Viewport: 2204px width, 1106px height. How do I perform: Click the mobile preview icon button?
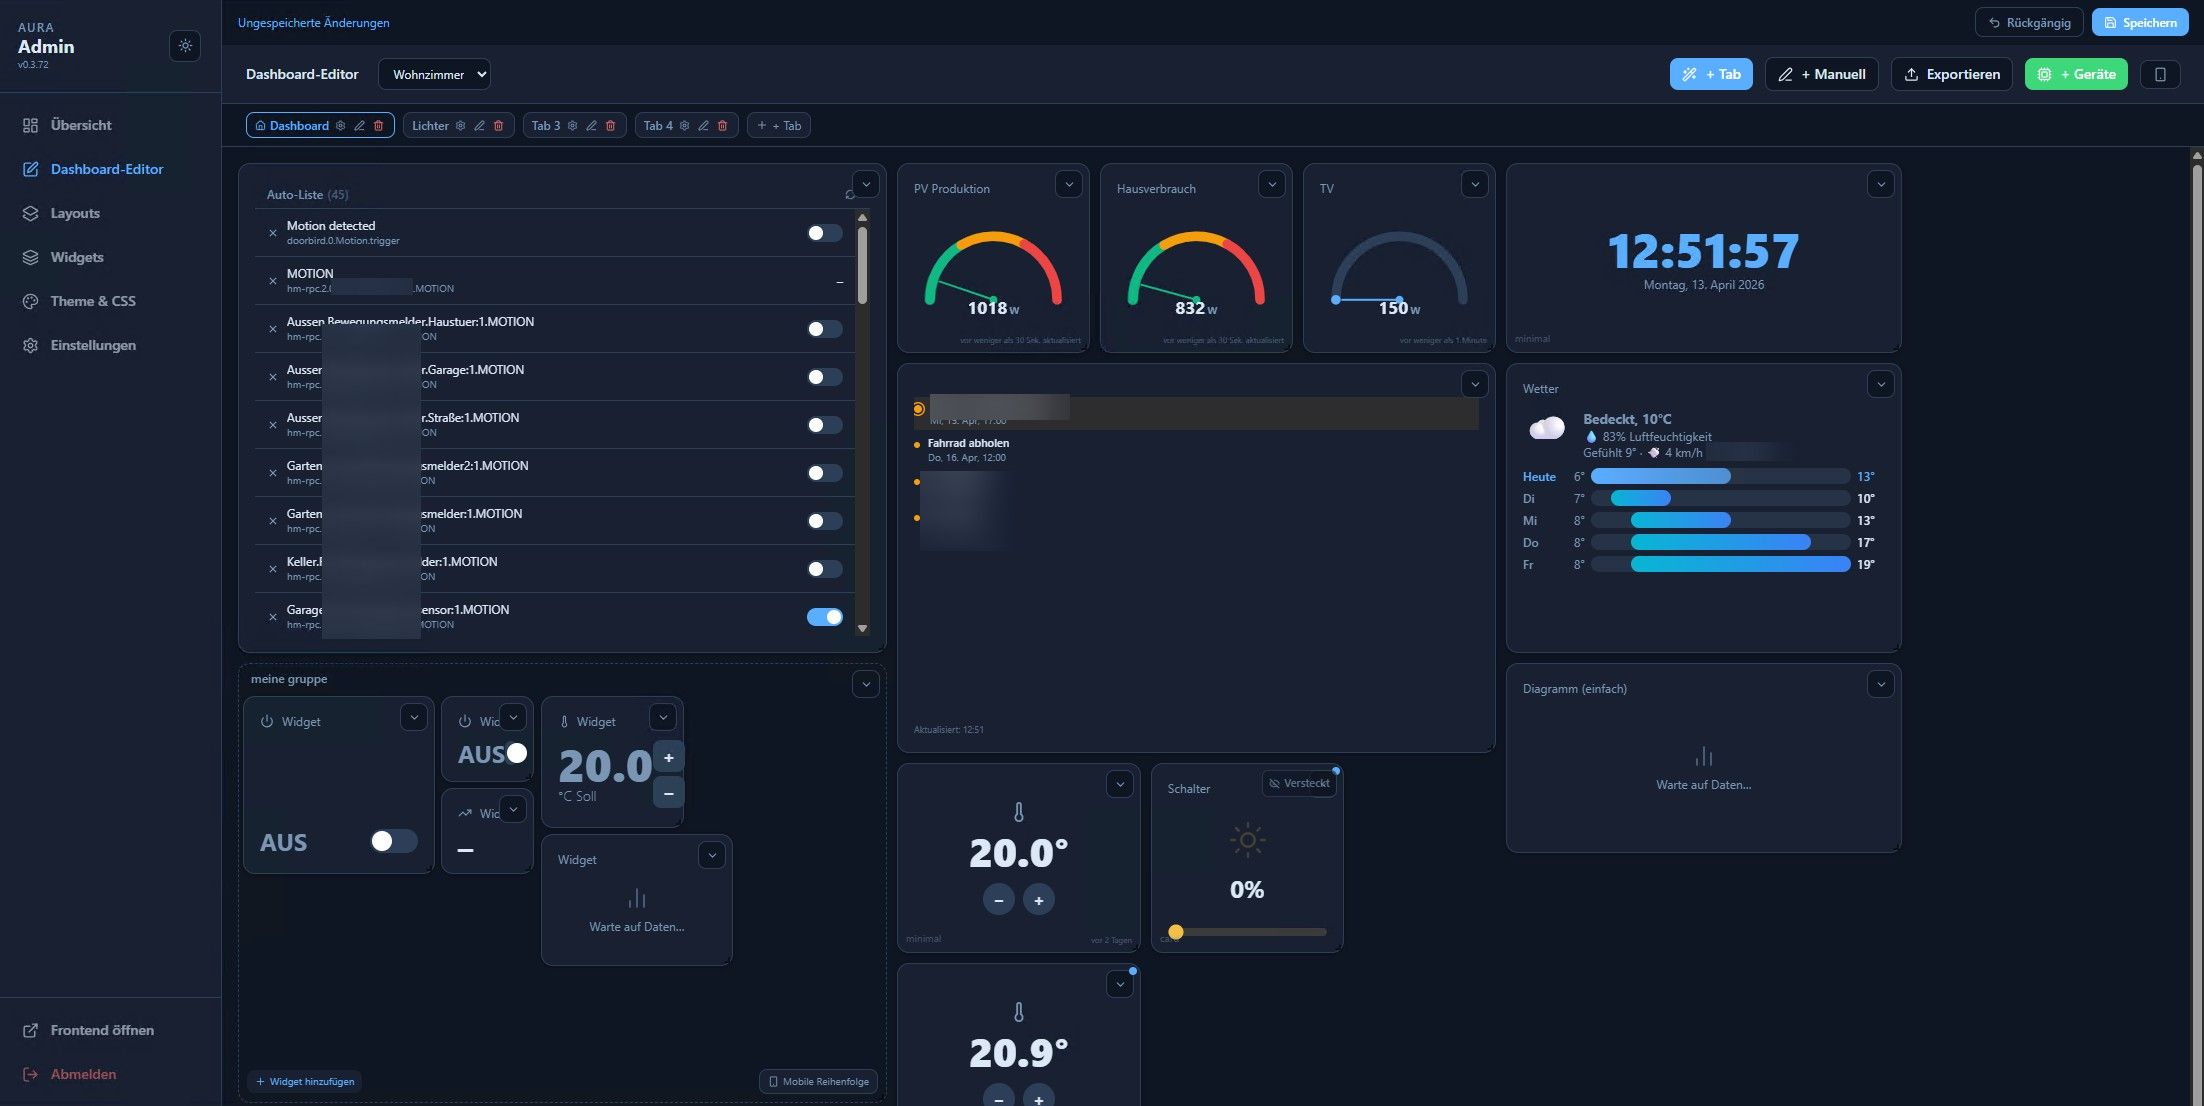pos(2160,74)
